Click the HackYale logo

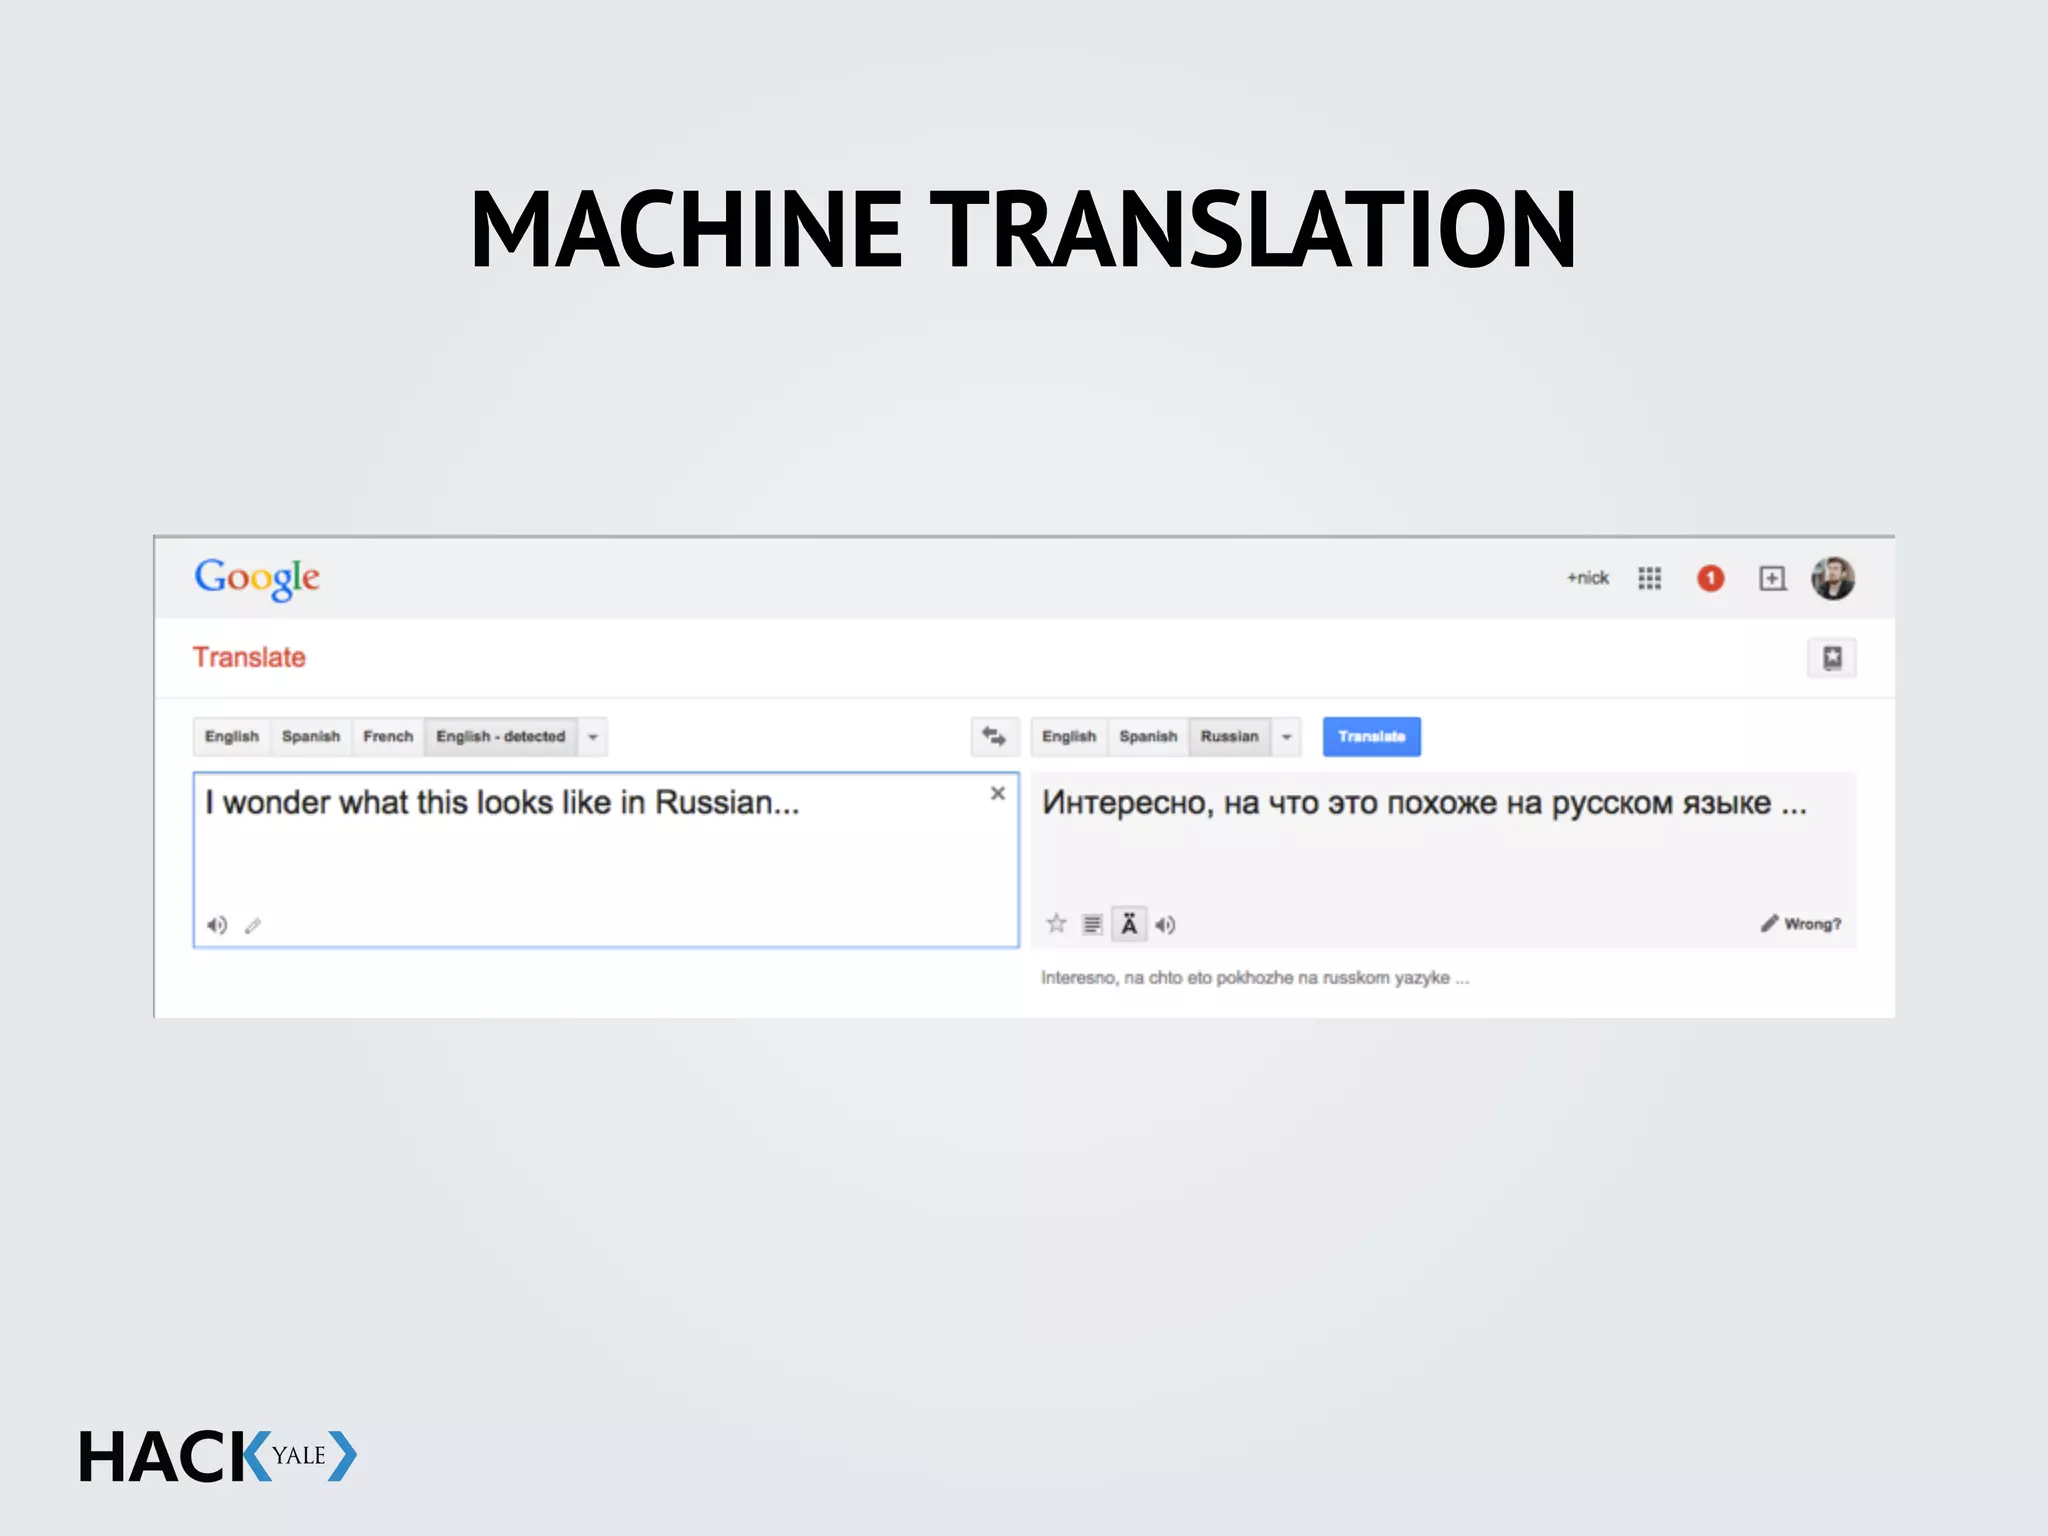pyautogui.click(x=218, y=1456)
